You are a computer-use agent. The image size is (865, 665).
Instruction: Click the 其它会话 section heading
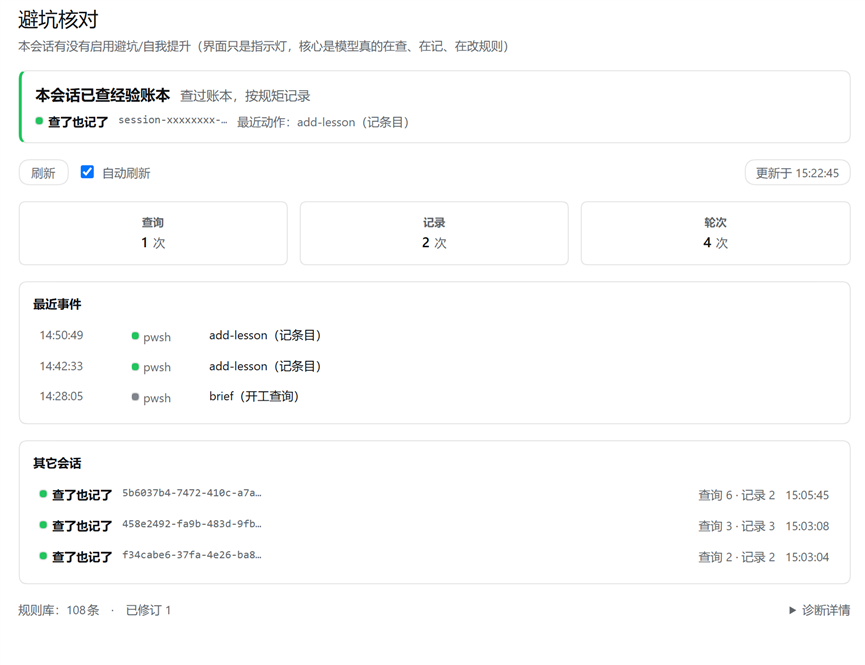(57, 463)
